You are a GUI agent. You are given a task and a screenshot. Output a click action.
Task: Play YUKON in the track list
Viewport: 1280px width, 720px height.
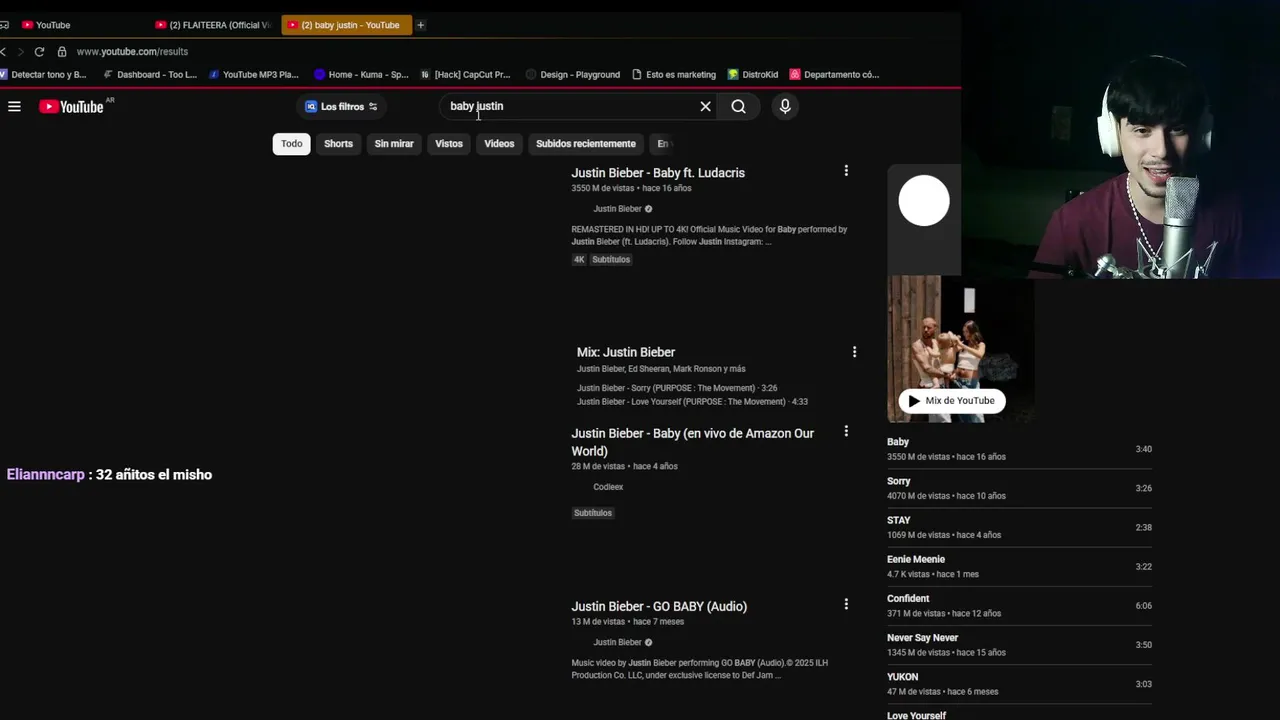point(1019,684)
